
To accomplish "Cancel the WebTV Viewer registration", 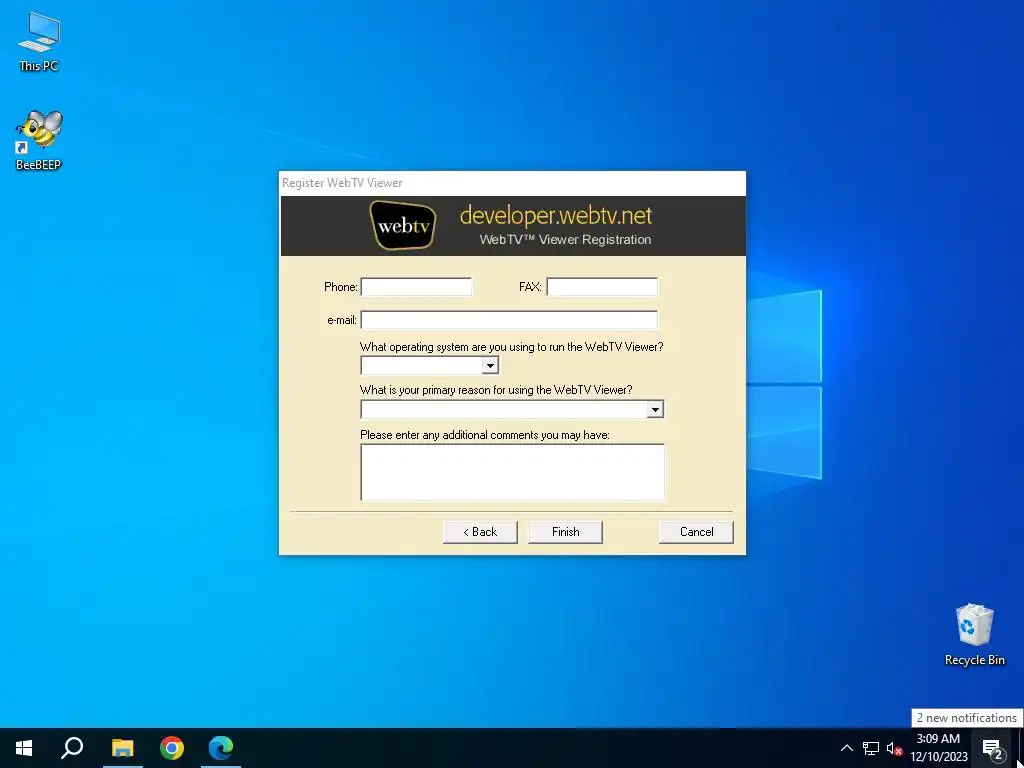I will point(696,532).
